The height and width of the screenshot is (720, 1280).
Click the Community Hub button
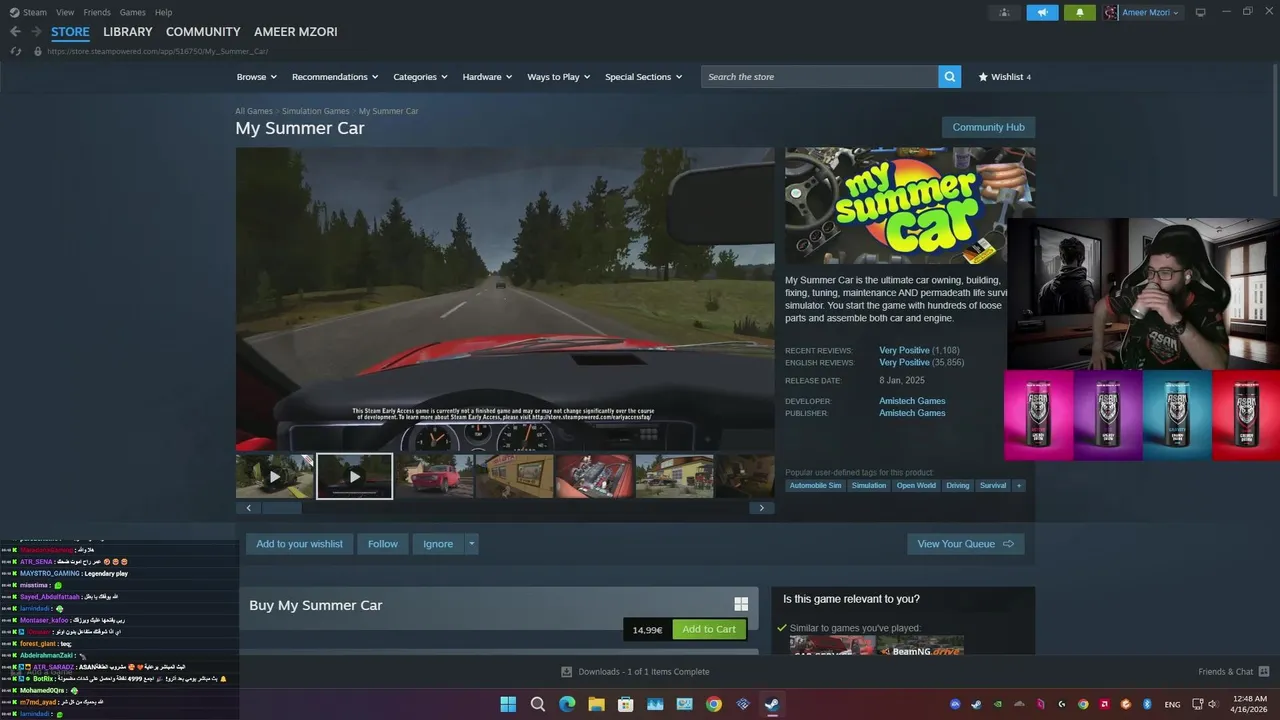tap(988, 127)
